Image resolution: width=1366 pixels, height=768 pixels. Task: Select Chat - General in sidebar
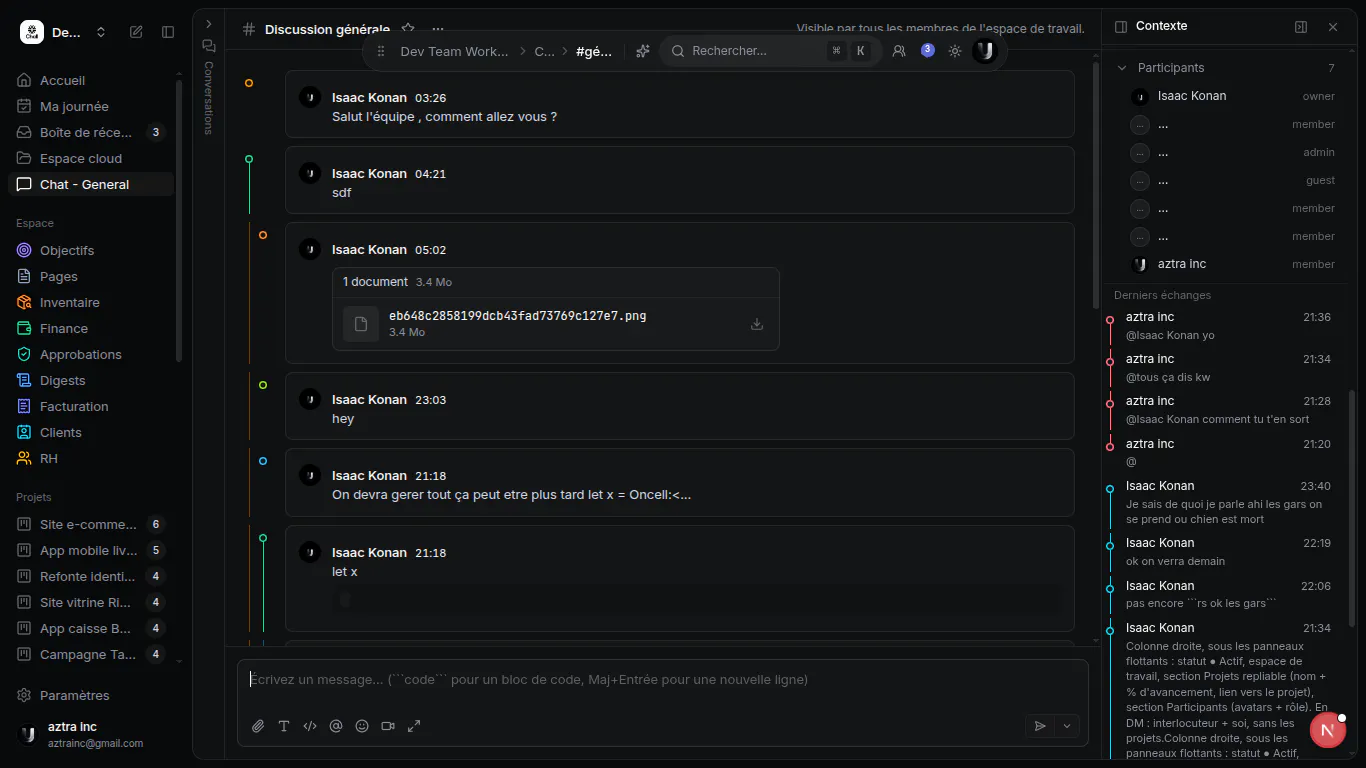[90, 184]
